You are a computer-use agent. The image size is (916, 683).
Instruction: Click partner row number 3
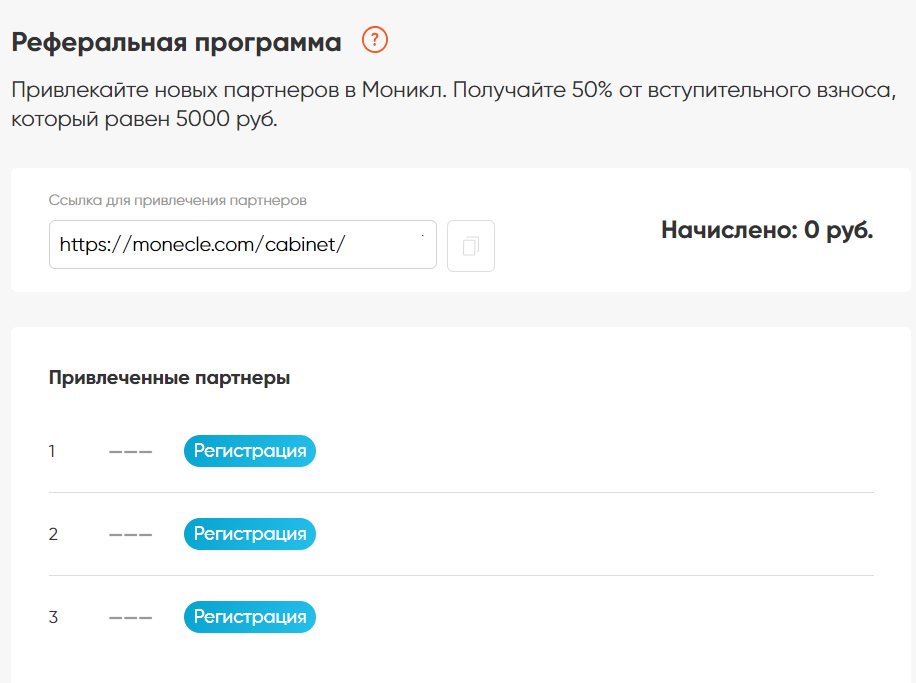[53, 617]
